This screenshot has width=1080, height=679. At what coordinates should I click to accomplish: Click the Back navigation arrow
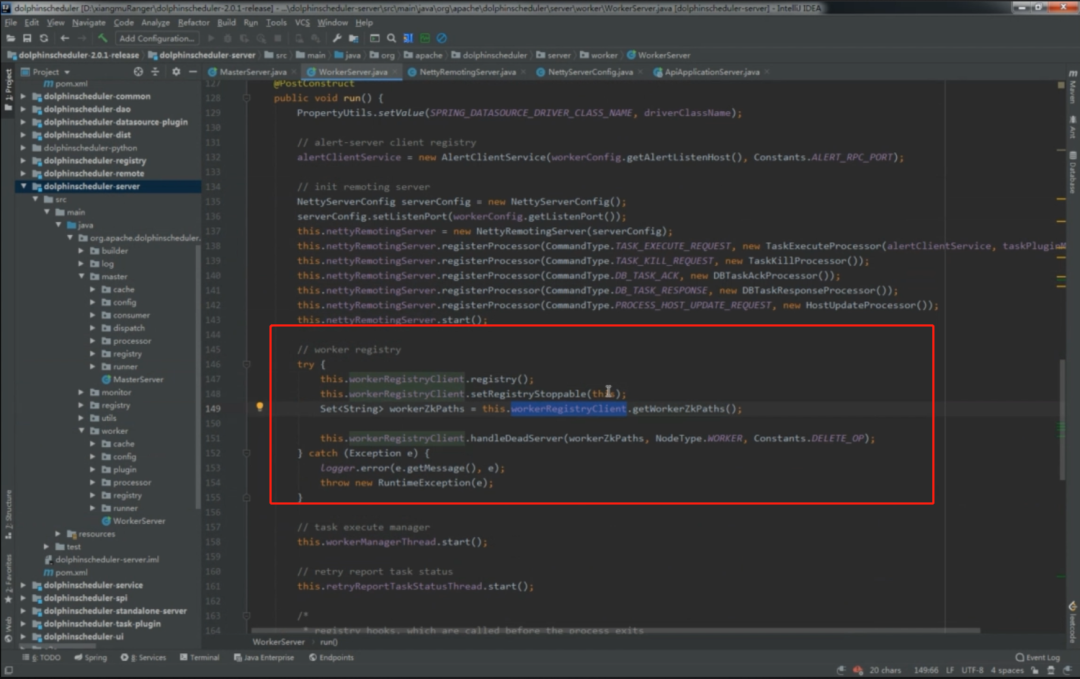[65, 39]
